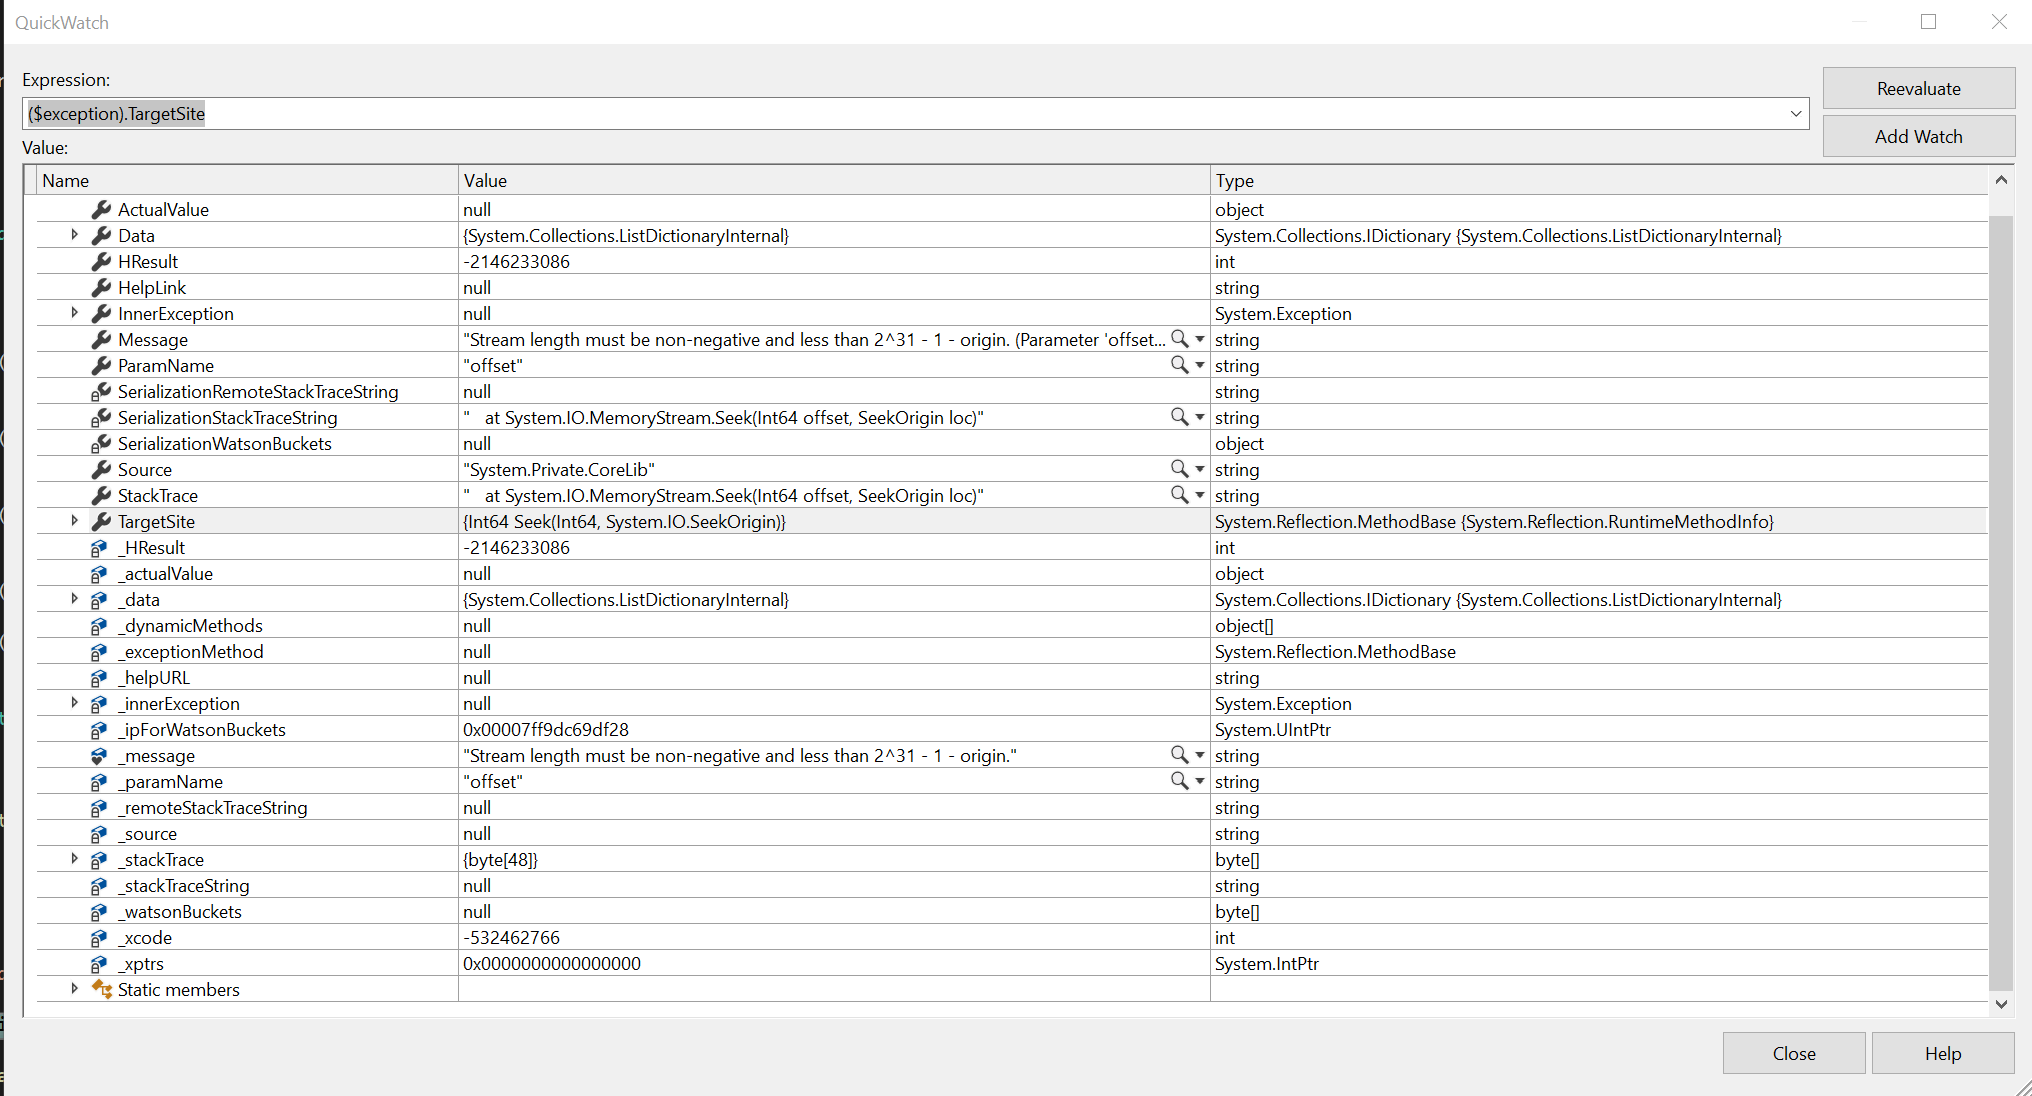Open the visualizer magnifier for Source
2032x1096 pixels.
[1177, 469]
